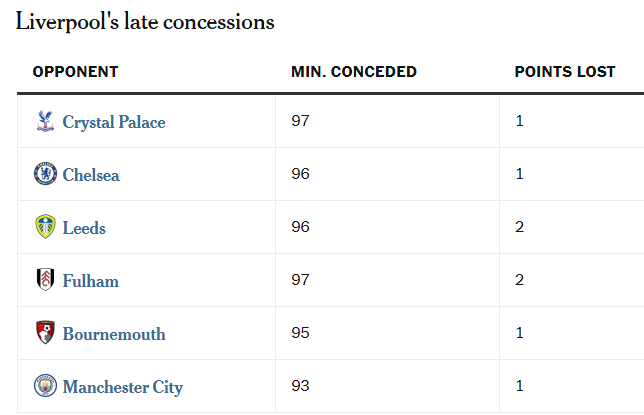Visit the Bournemouth team link

pos(114,334)
